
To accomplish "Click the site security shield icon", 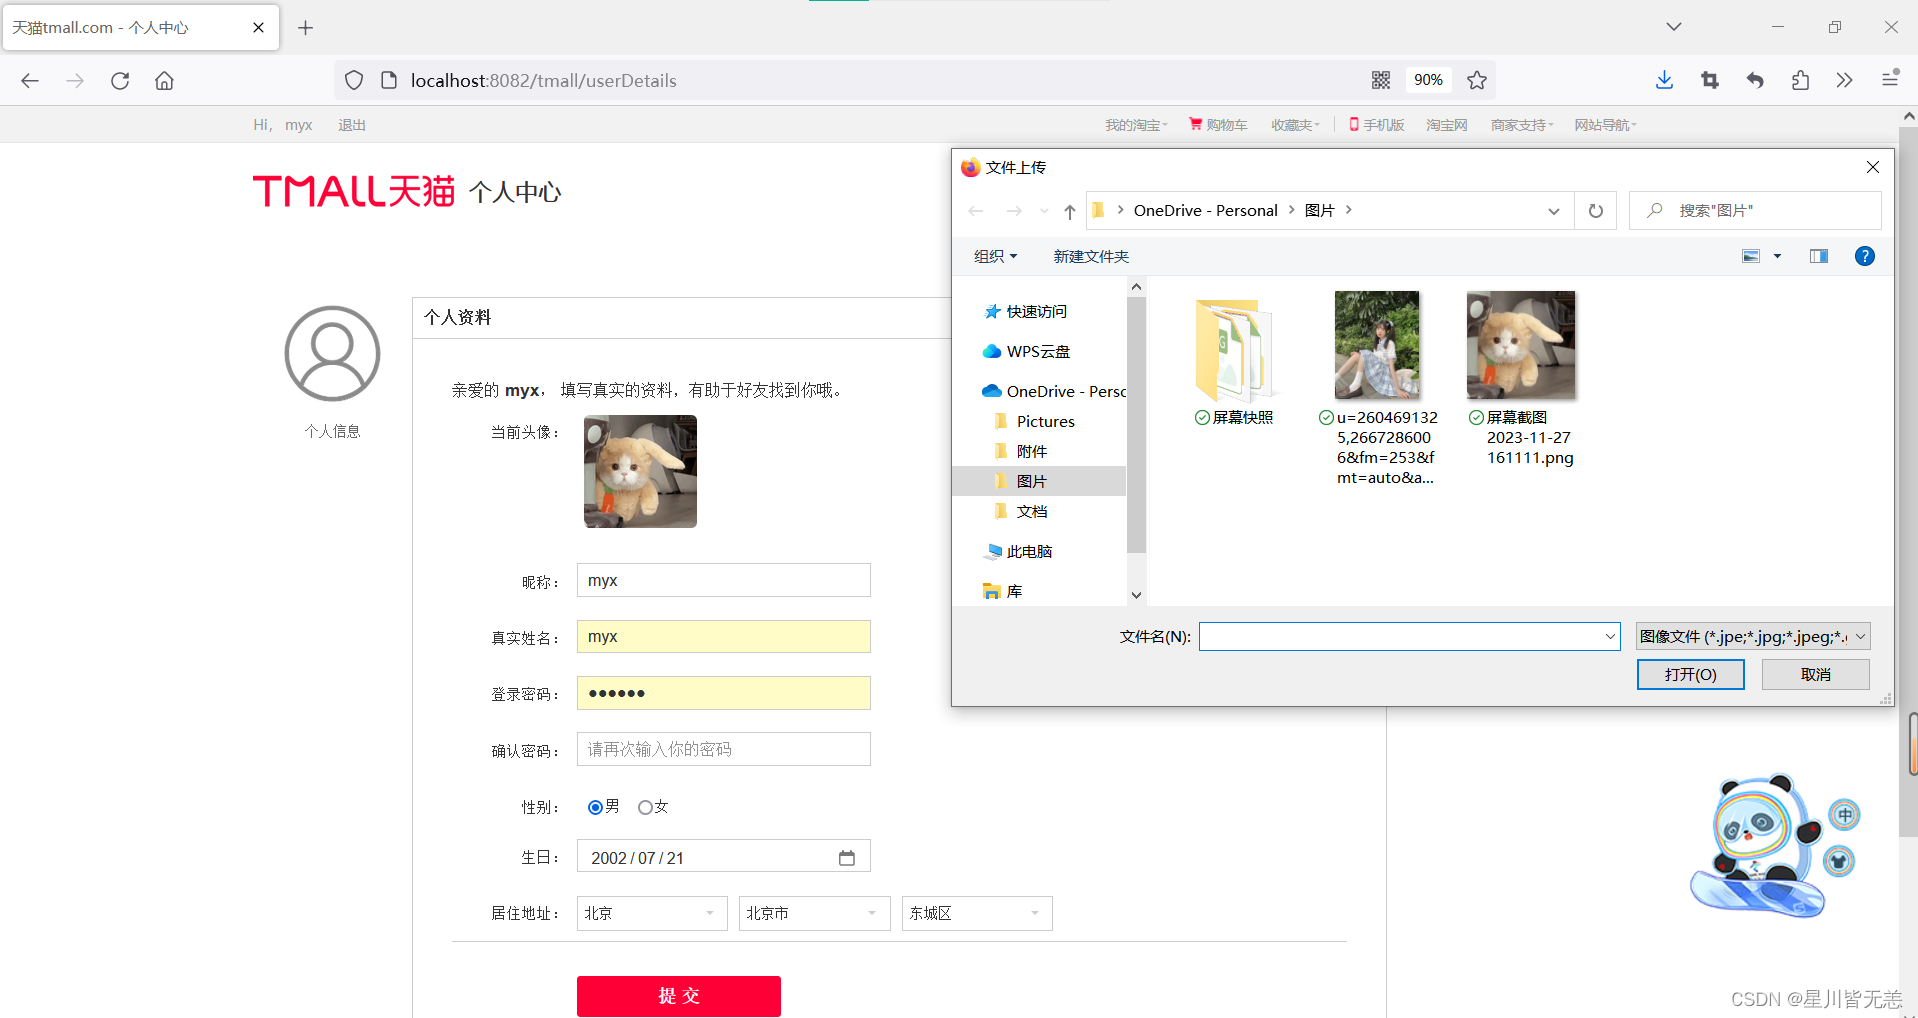I will pos(354,80).
